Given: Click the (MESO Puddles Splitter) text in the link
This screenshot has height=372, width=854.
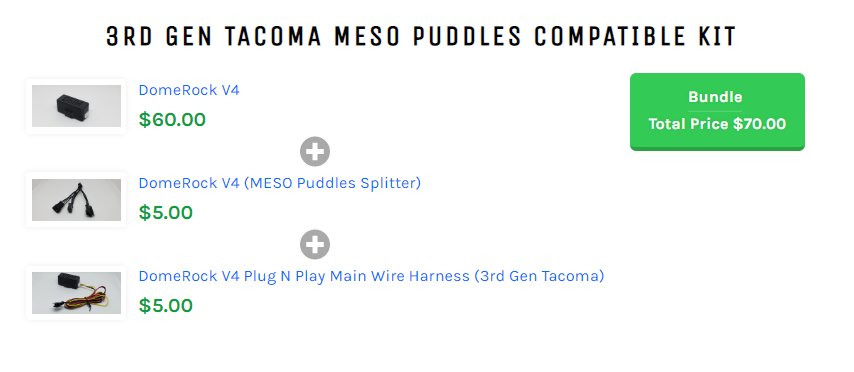Looking at the screenshot, I should tap(332, 183).
